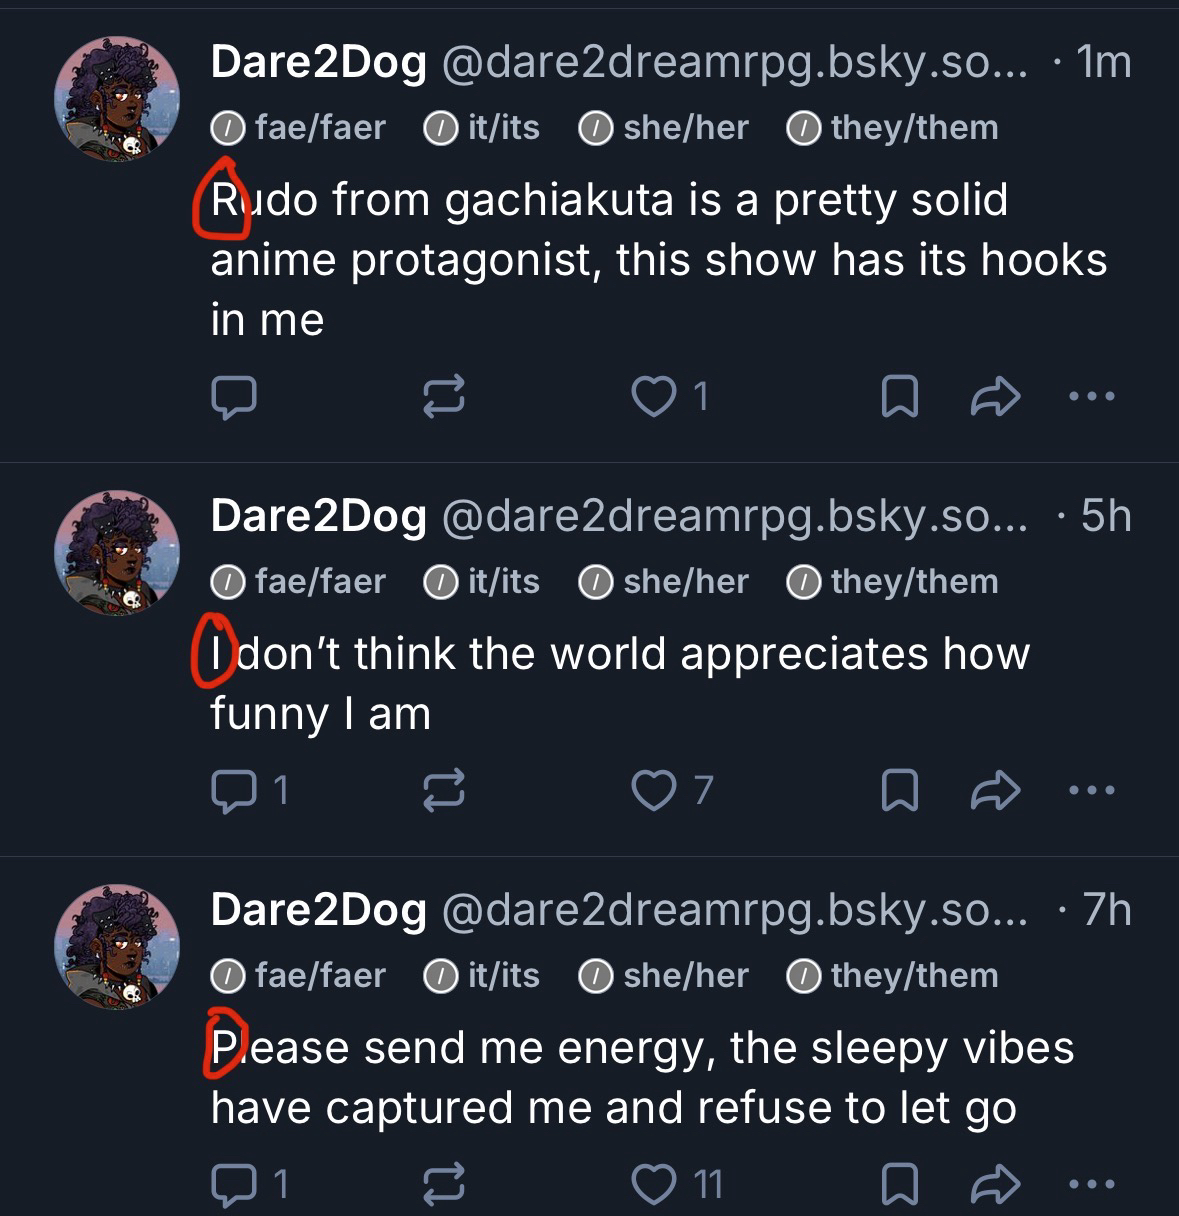Repost the 'how funny I am' post
Image resolution: width=1179 pixels, height=1216 pixels.
coord(444,791)
